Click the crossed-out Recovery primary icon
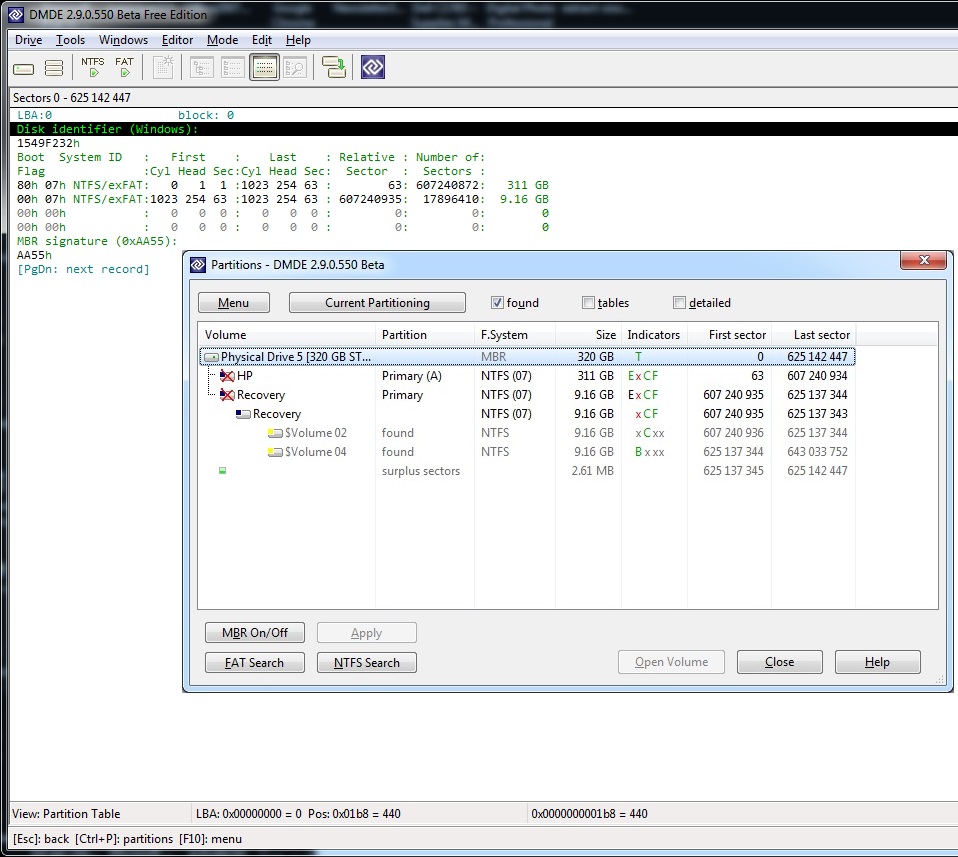This screenshot has height=857, width=958. 227,395
